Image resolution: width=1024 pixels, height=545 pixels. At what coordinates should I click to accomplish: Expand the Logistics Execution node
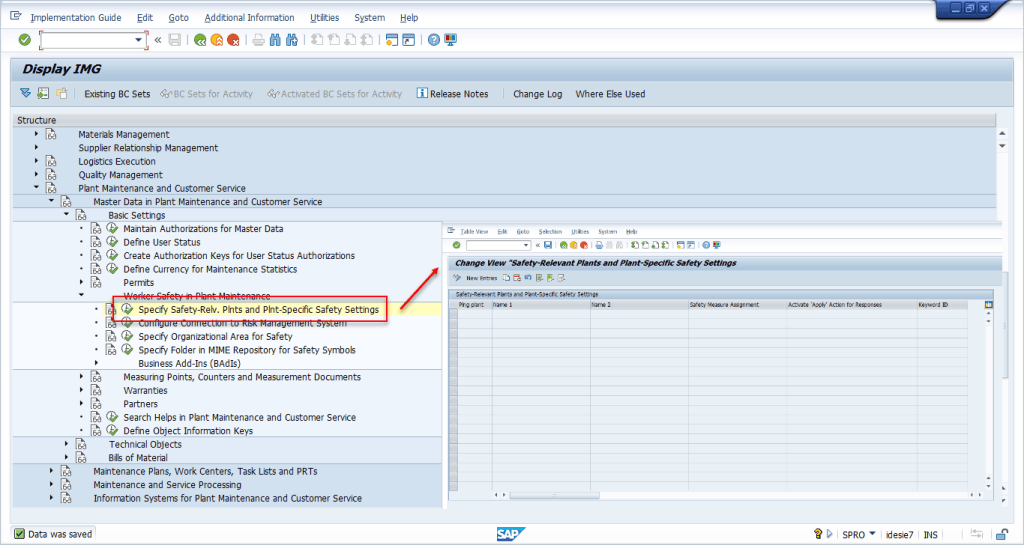click(x=37, y=161)
